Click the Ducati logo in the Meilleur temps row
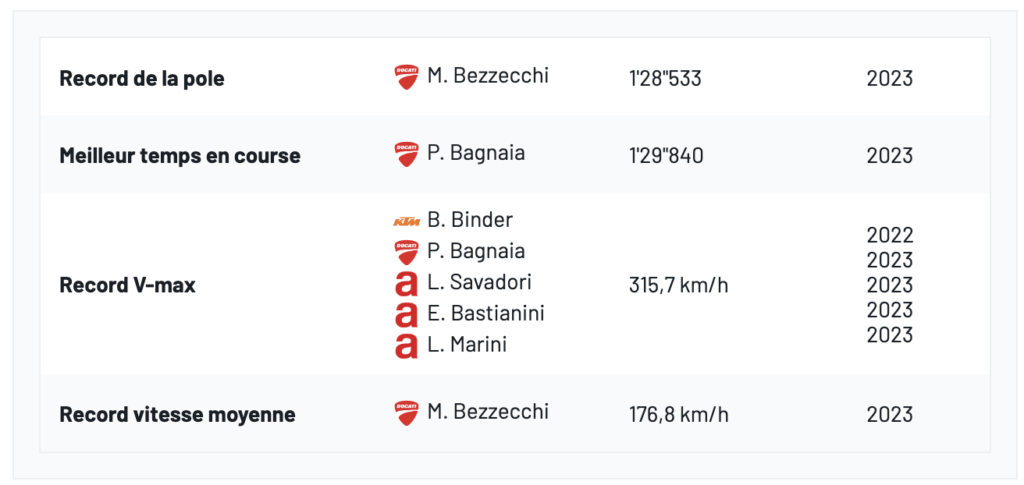The image size is (1024, 485). coord(406,154)
